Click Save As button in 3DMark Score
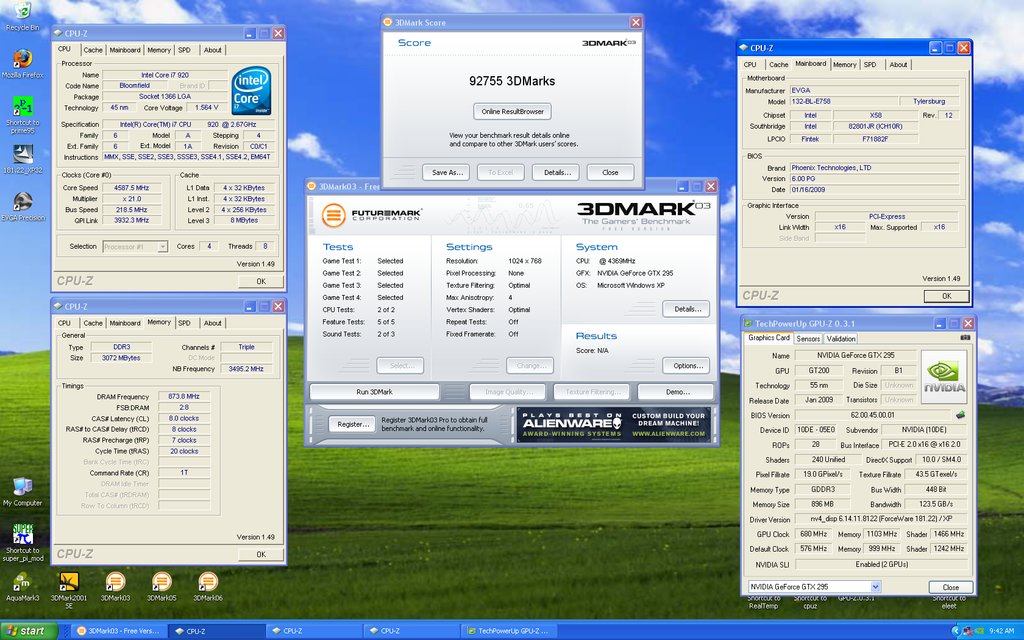 [x=447, y=172]
